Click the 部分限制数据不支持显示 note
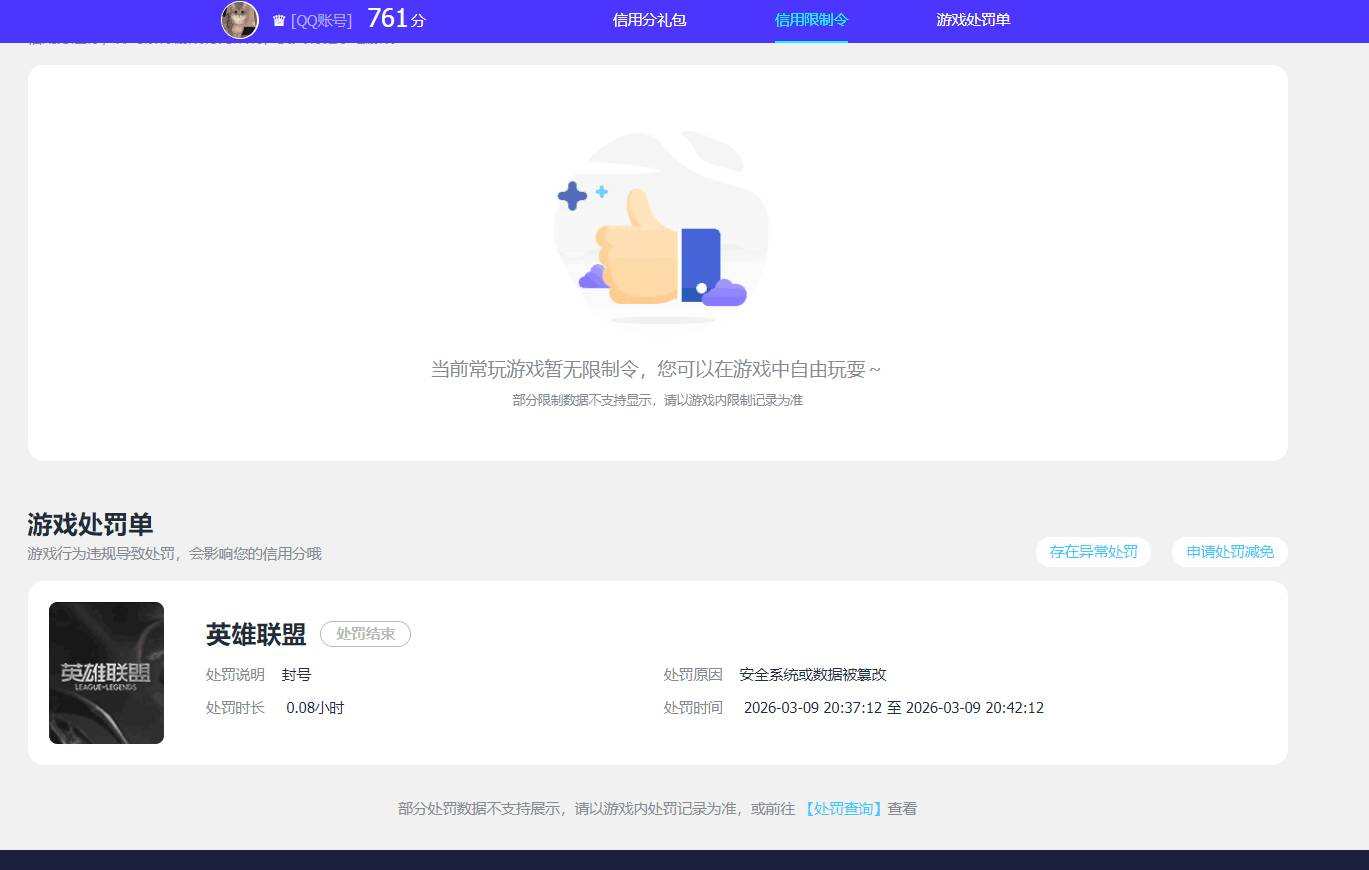 pyautogui.click(x=657, y=400)
